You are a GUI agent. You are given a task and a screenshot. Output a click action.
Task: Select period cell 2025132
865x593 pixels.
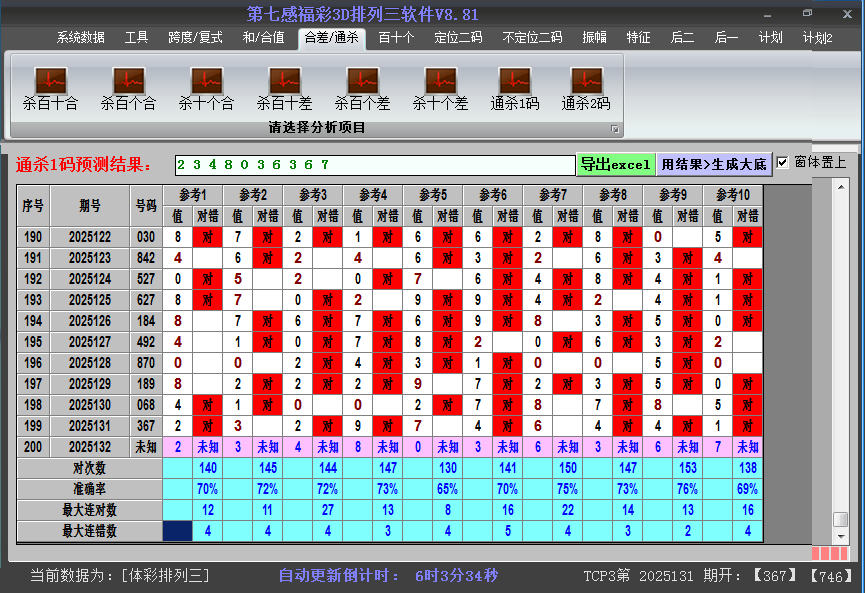click(90, 447)
